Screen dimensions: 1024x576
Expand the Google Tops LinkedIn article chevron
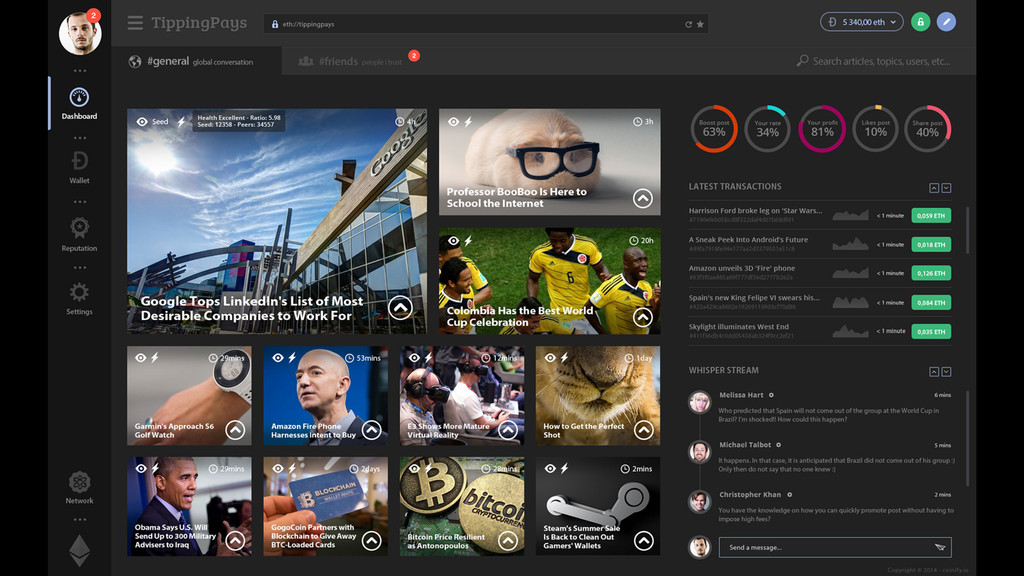(400, 308)
